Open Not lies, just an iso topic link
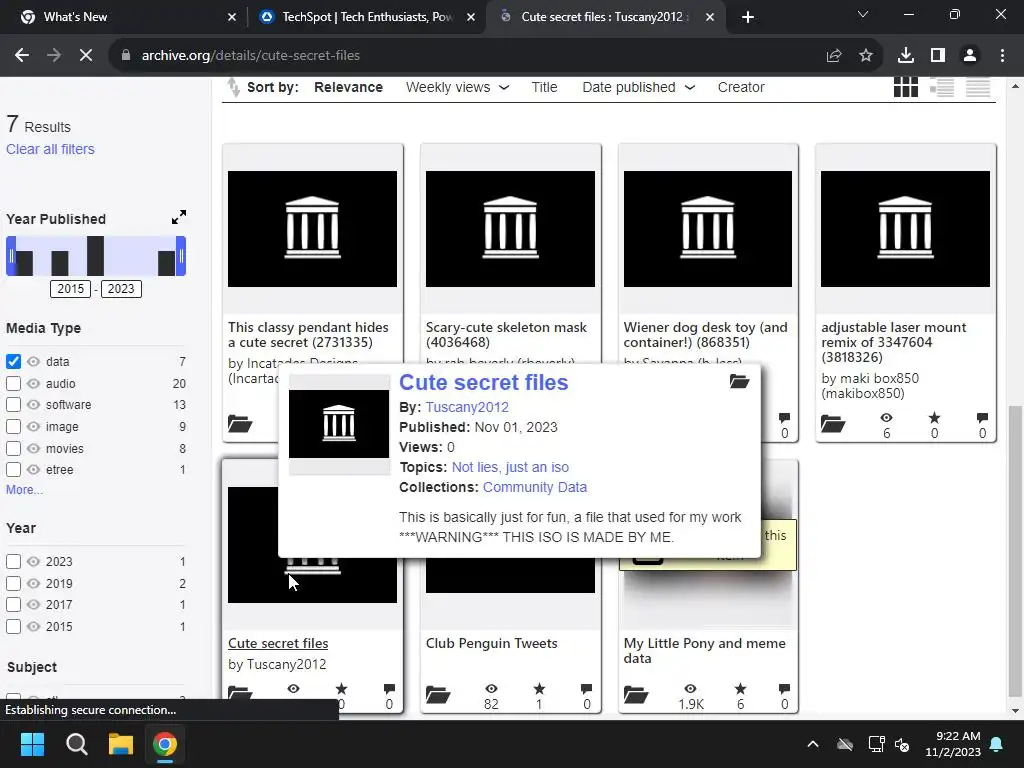 510,467
